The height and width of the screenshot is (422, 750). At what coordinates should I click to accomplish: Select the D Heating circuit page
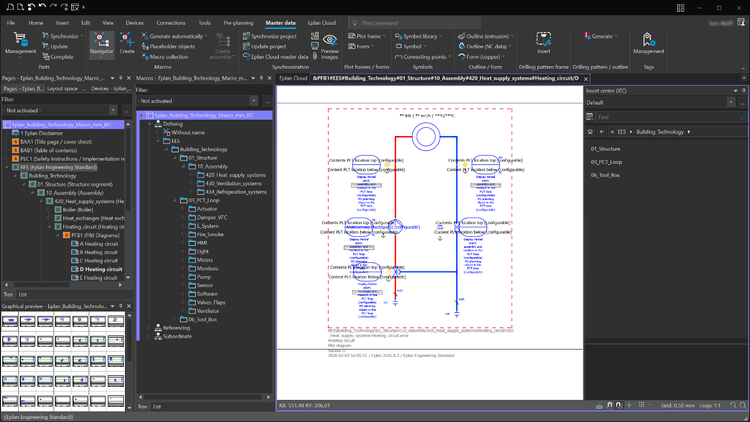click(x=97, y=269)
